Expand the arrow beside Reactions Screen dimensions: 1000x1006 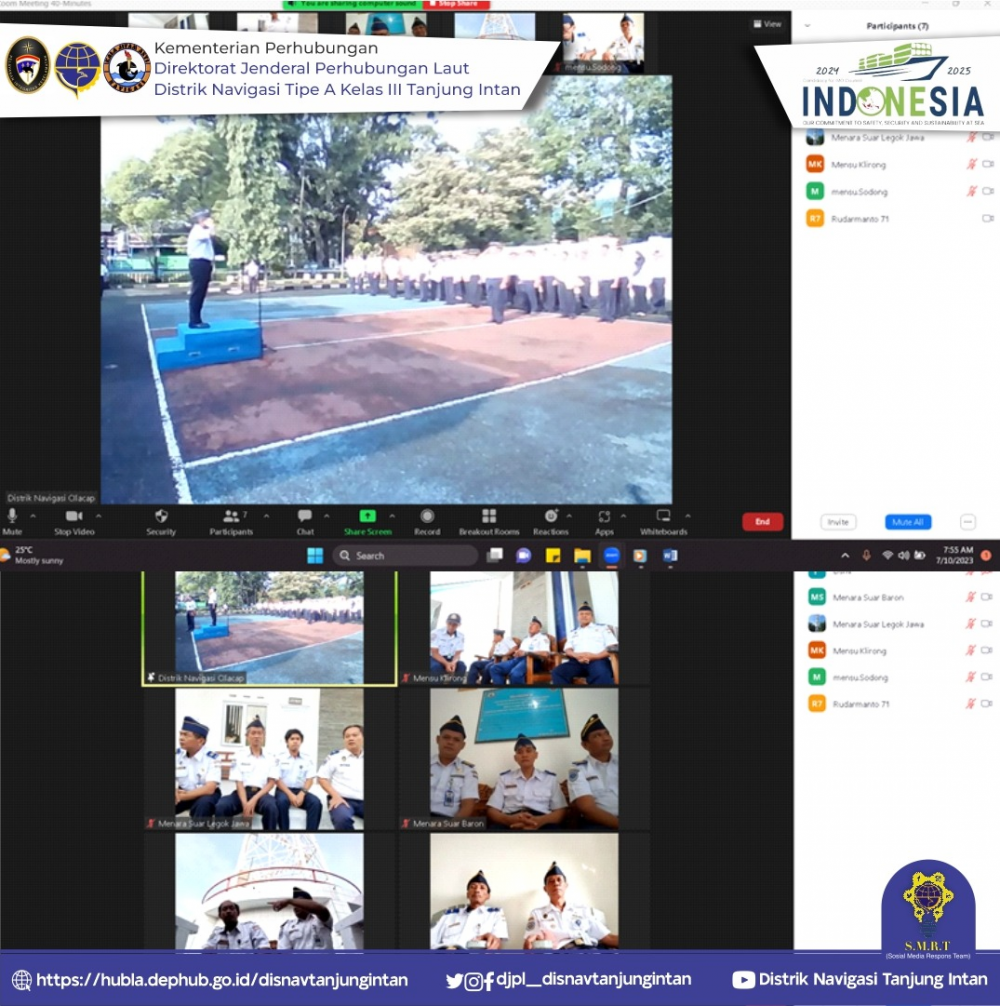click(569, 515)
